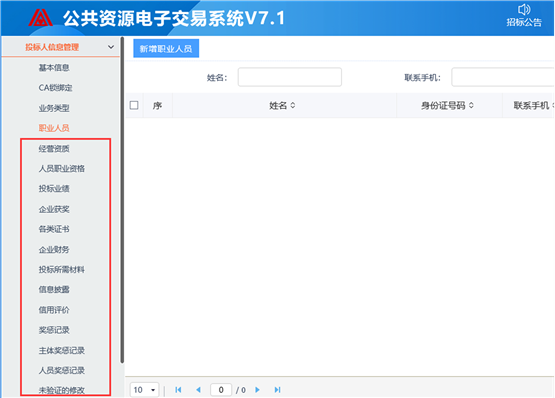Jump to the last page arrow

[278, 390]
